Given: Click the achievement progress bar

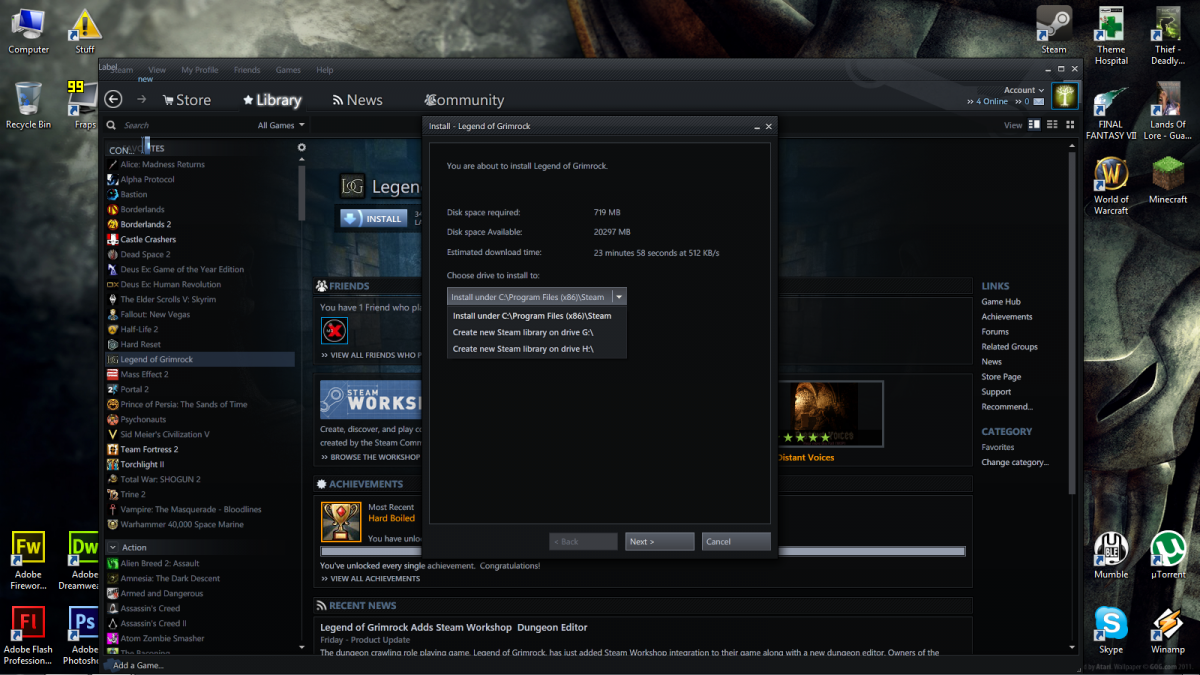Looking at the screenshot, I should point(643,551).
